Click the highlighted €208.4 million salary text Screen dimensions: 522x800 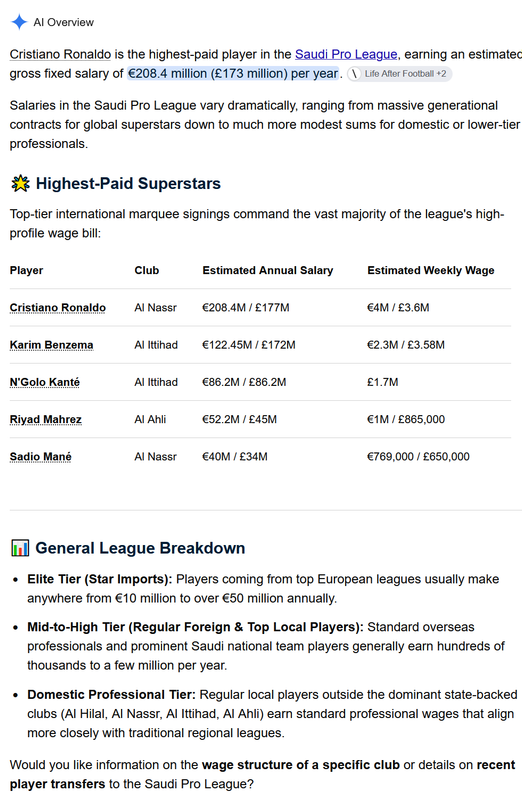(x=233, y=73)
